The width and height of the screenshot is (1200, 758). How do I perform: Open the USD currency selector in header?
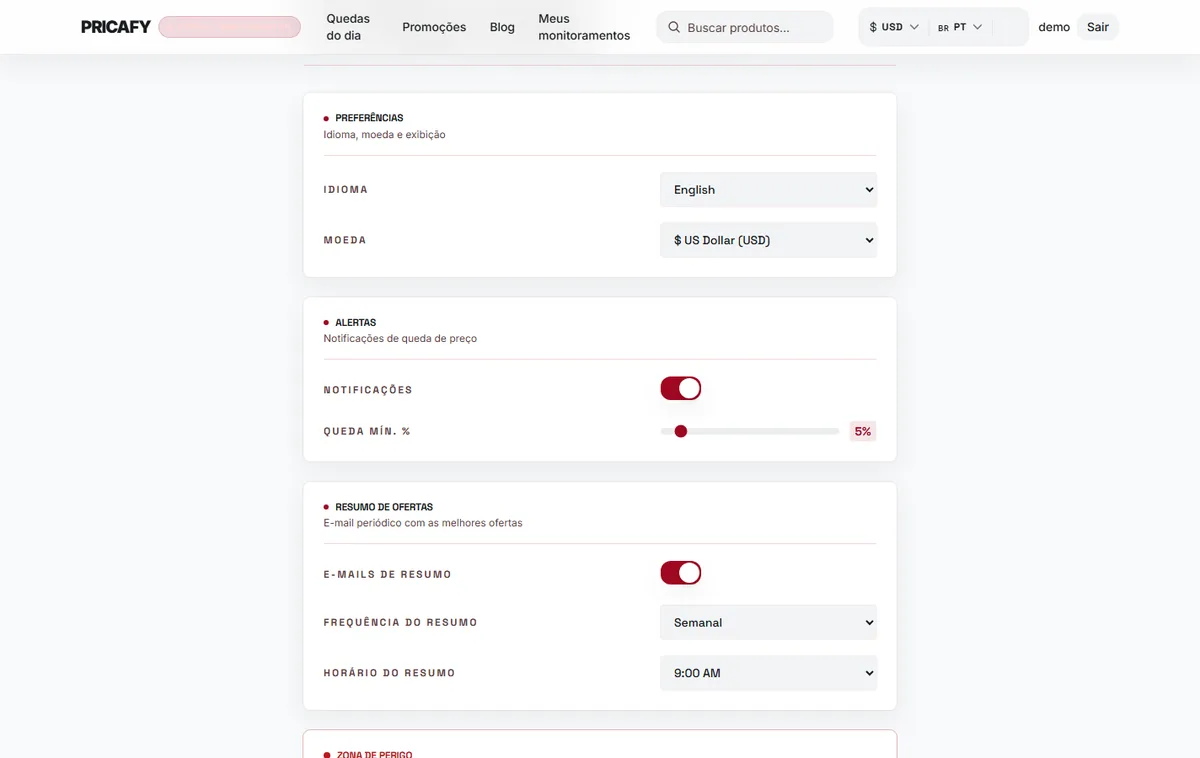point(894,27)
